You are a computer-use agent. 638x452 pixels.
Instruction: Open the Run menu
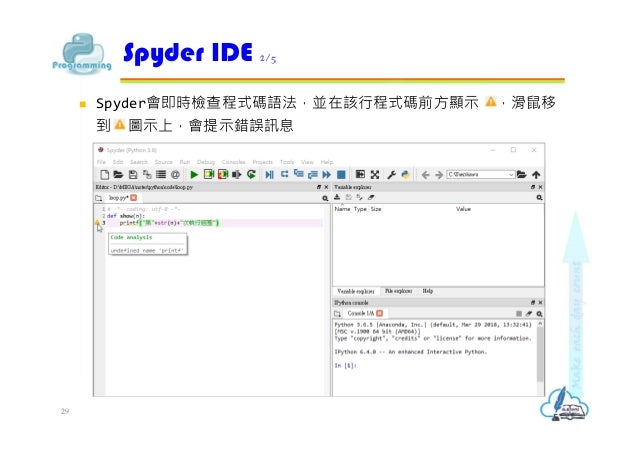[185, 162]
